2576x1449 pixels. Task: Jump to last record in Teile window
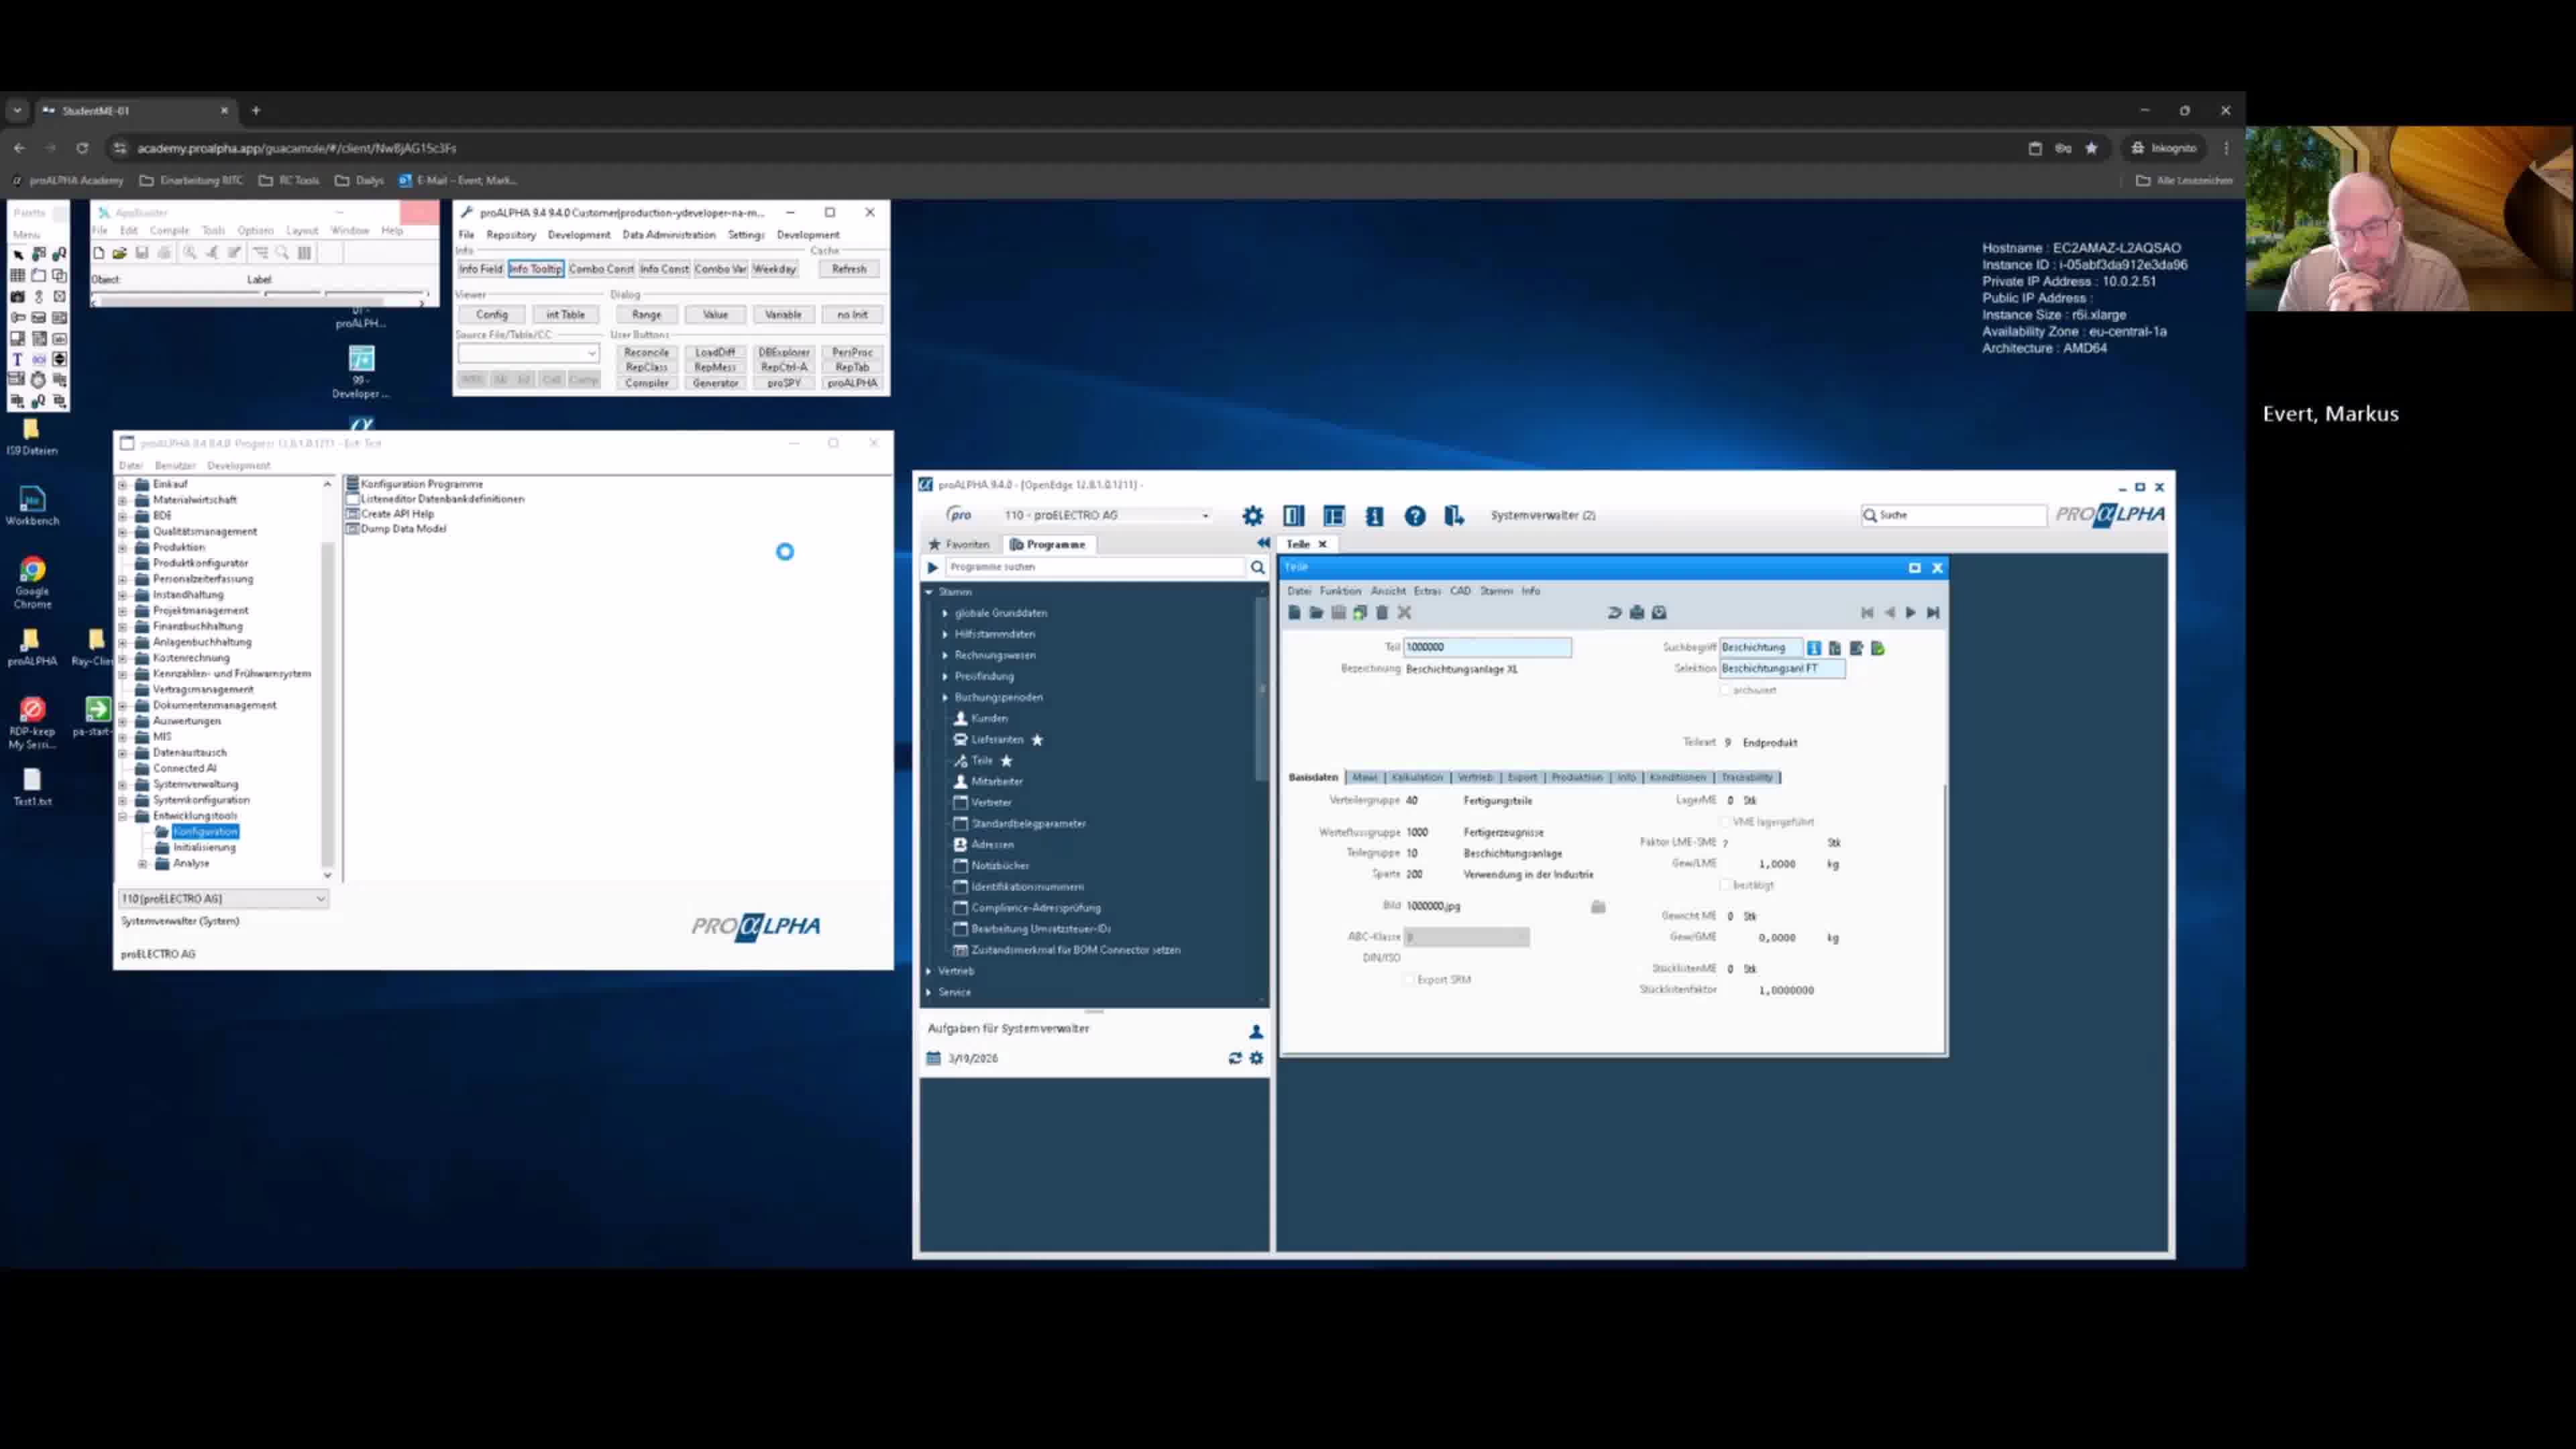pyautogui.click(x=1933, y=613)
